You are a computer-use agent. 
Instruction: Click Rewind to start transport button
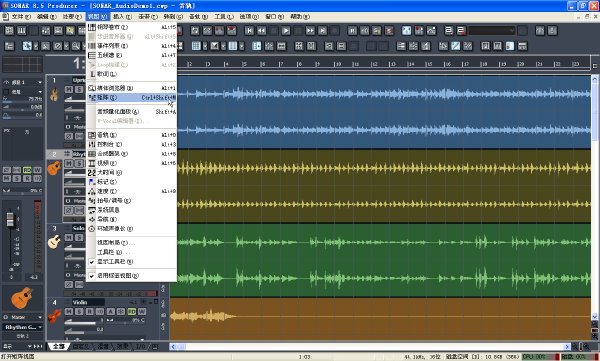click(249, 31)
